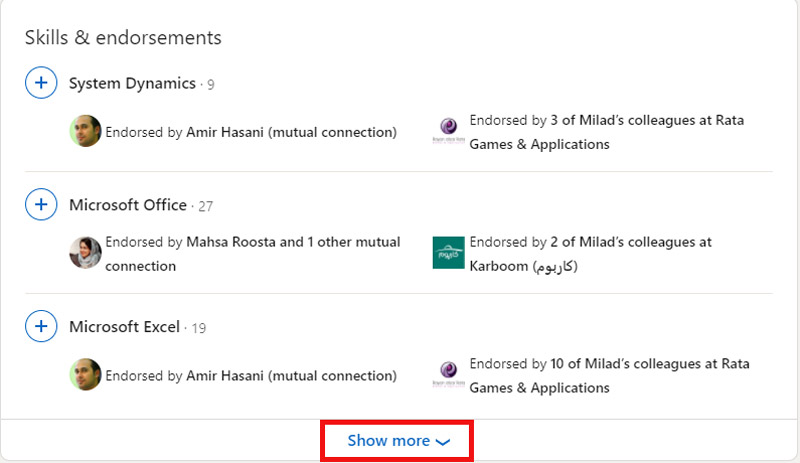Click the Show more chevron arrow

(444, 442)
